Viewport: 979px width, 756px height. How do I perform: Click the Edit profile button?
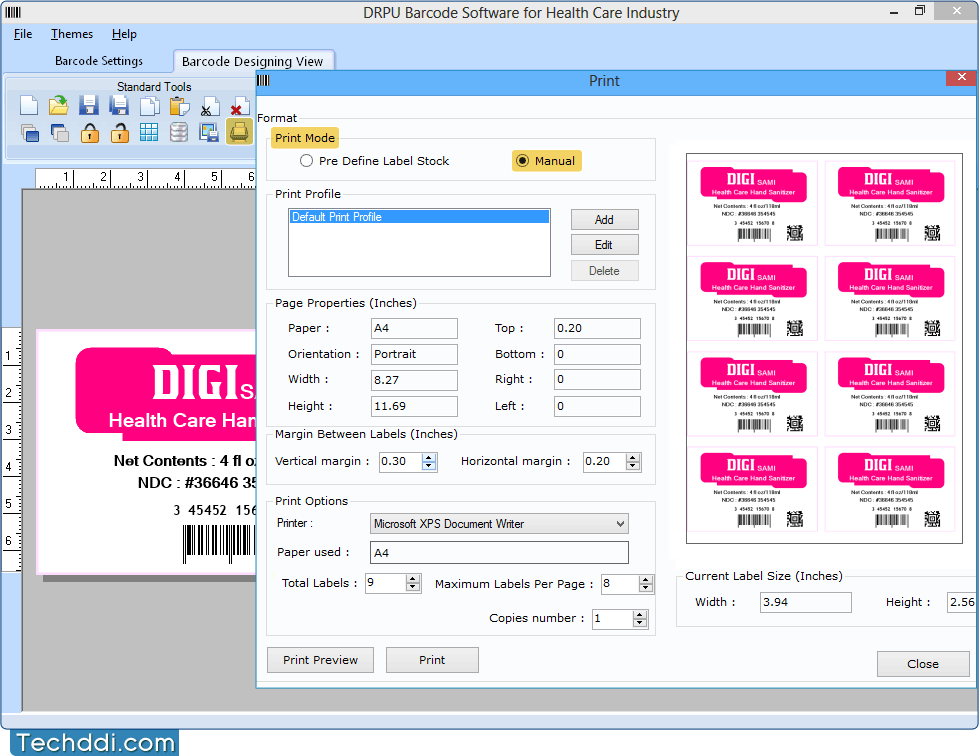604,245
